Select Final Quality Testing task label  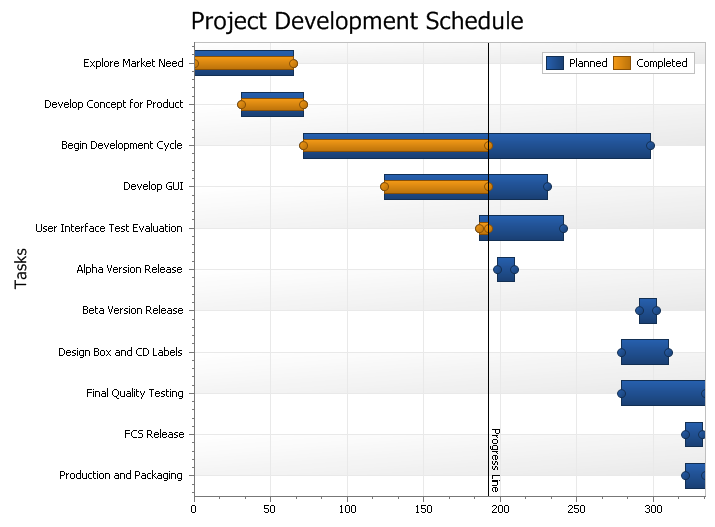tap(135, 393)
